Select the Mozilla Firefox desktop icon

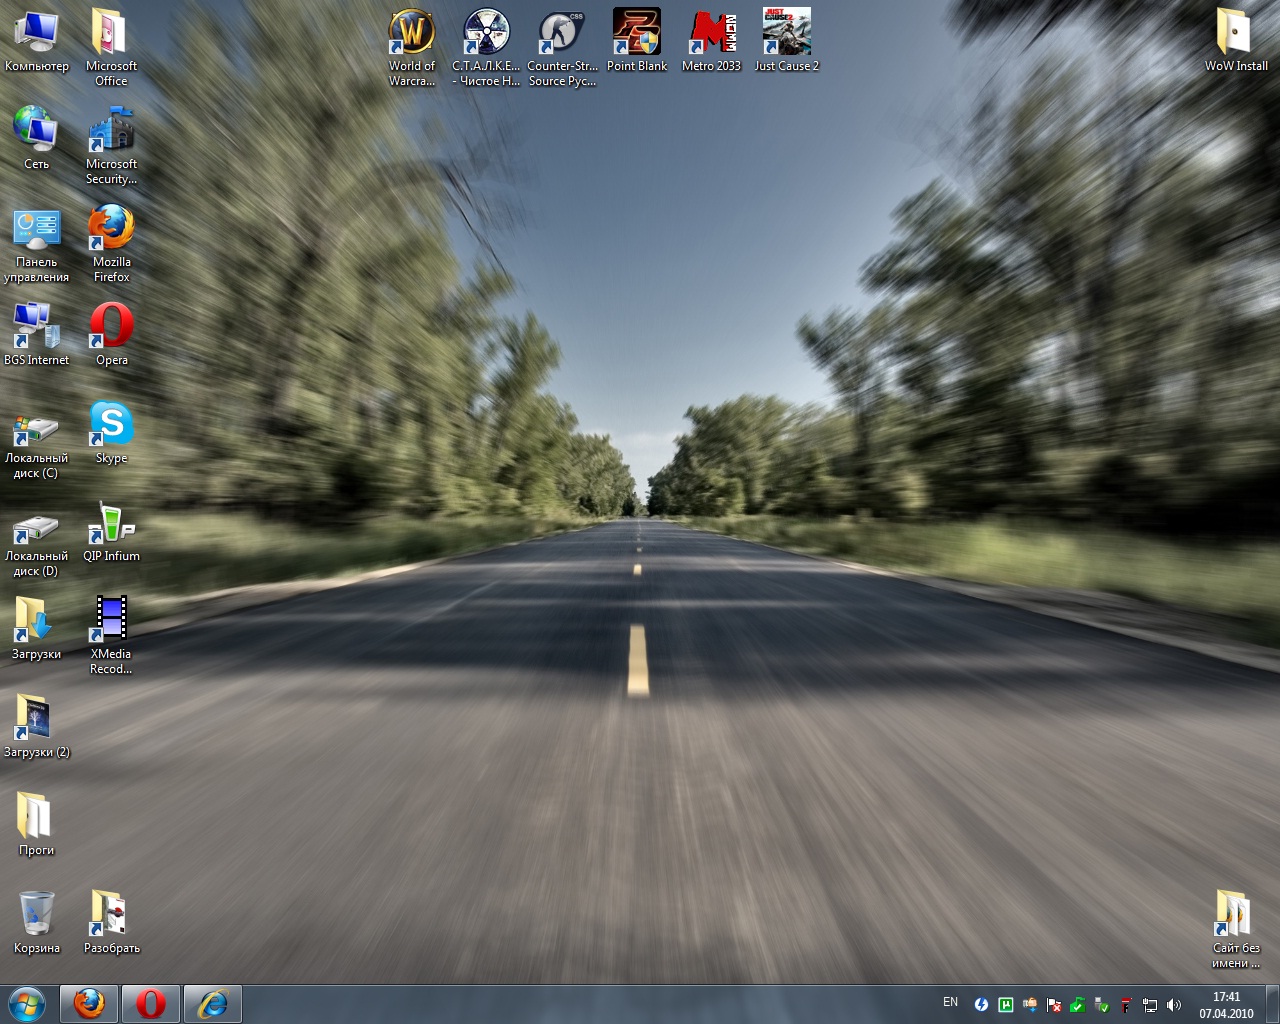[111, 230]
